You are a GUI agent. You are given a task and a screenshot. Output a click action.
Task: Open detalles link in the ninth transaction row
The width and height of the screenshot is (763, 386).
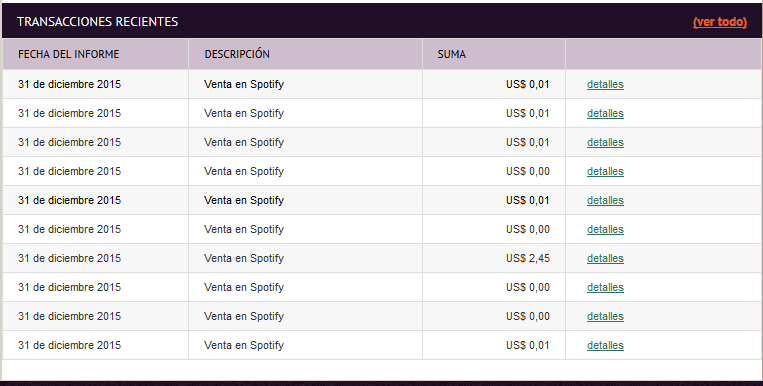[605, 316]
